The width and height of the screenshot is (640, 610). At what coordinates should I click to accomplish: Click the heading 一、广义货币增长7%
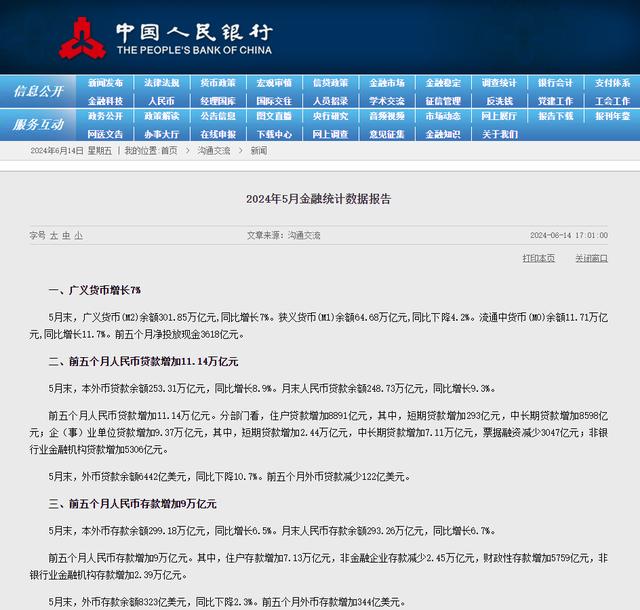click(x=95, y=290)
